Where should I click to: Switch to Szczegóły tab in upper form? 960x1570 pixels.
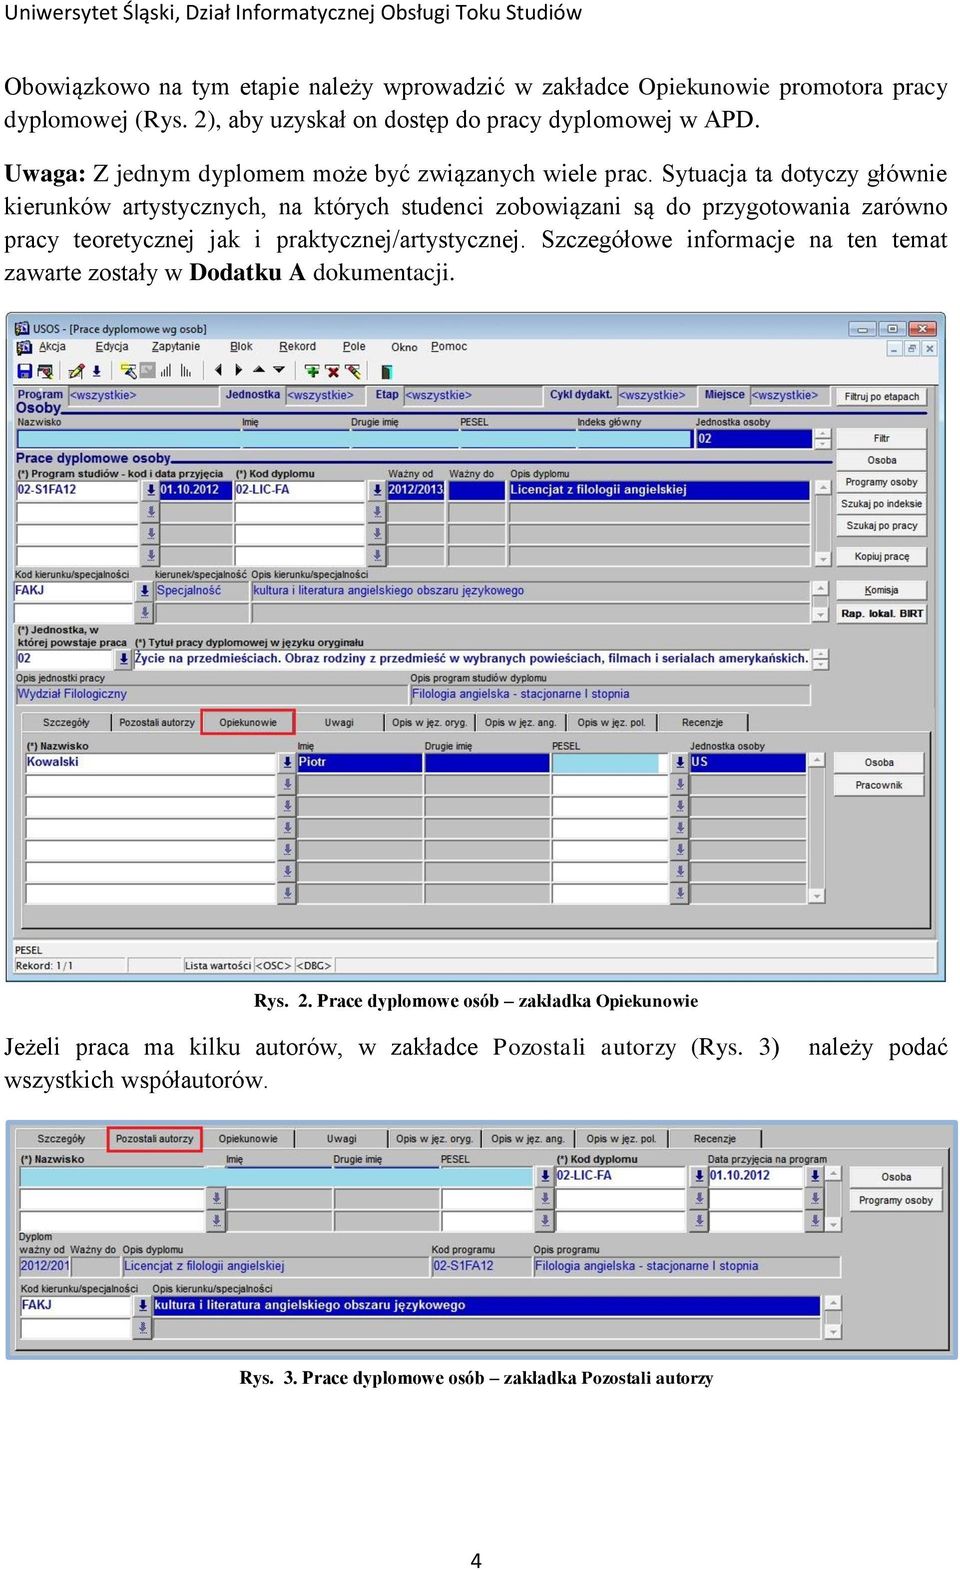tap(66, 722)
